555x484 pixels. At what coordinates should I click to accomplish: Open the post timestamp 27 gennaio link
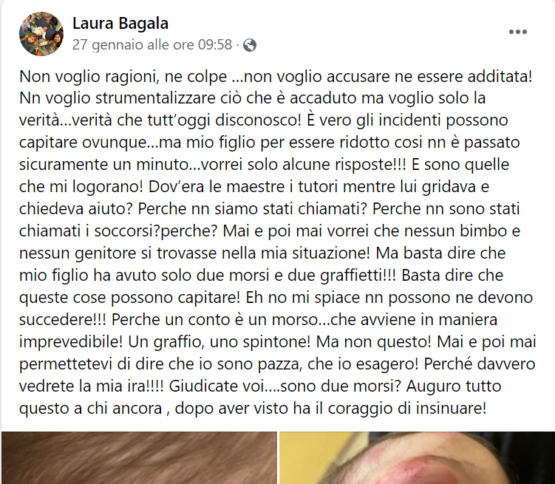coord(152,45)
